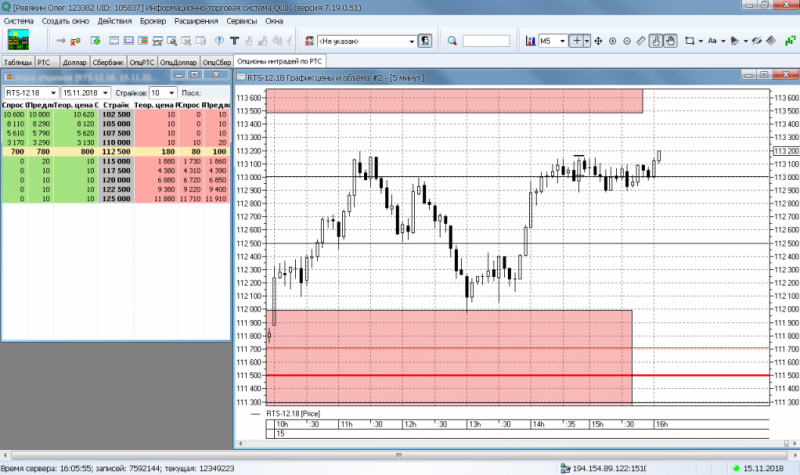
Task: Select the 102 500 strike cell
Action: (116, 114)
